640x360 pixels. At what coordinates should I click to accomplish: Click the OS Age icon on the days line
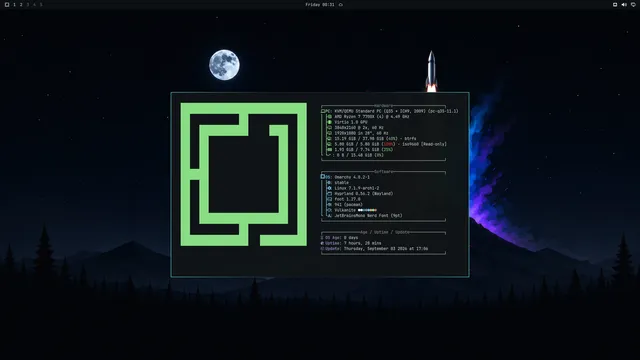point(322,238)
